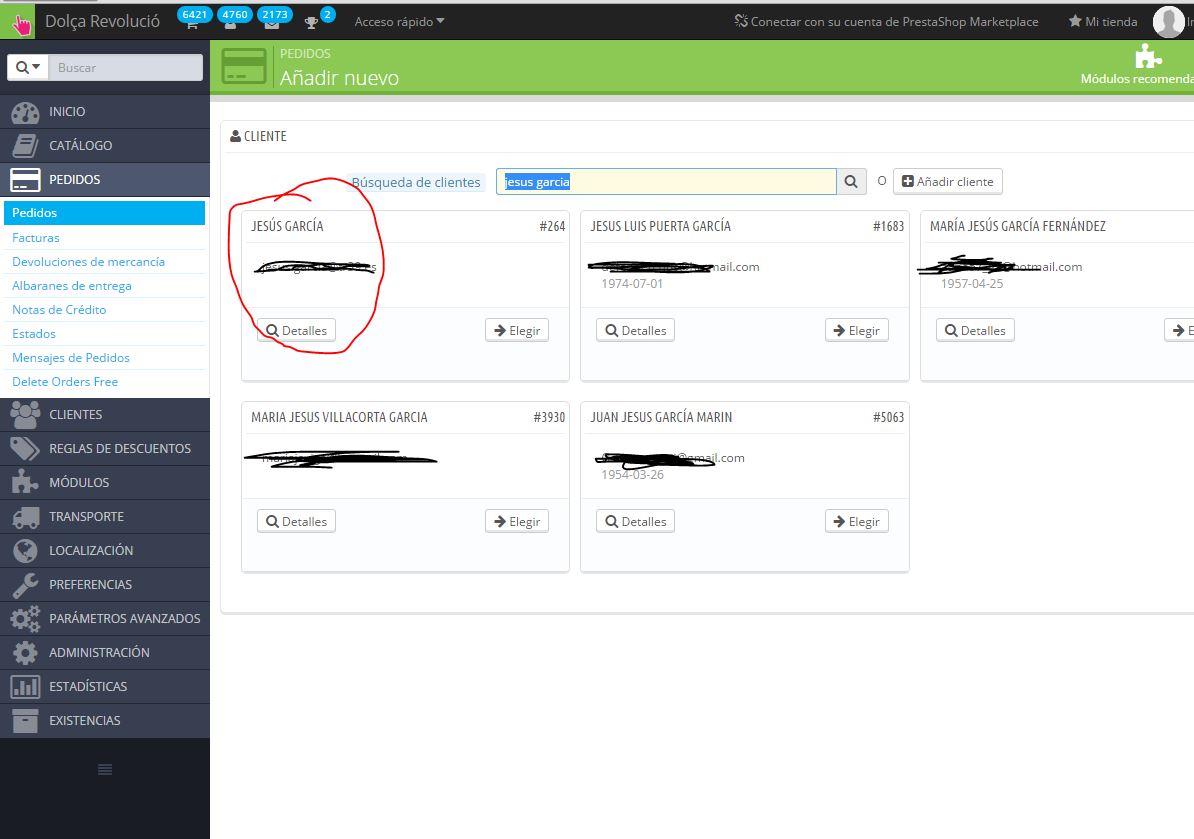
Task: Choose Elegir for Maria Jesus Villacorta Garcia
Action: coord(517,522)
